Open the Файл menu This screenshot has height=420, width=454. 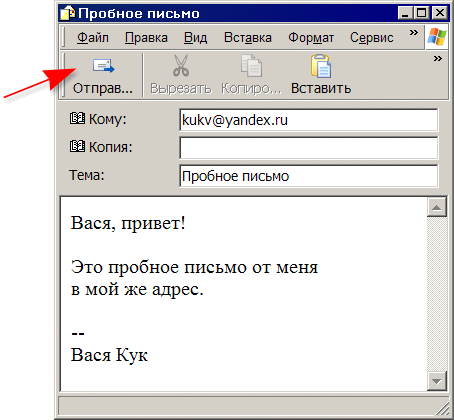click(x=93, y=37)
